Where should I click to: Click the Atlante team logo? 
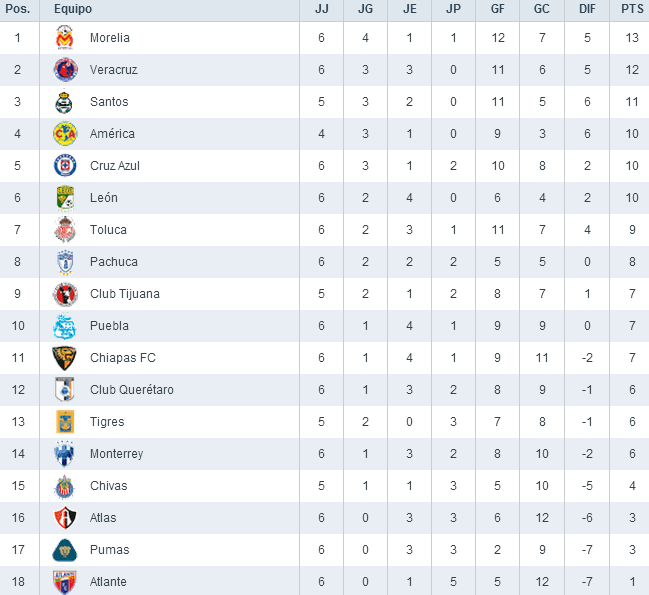tap(65, 582)
